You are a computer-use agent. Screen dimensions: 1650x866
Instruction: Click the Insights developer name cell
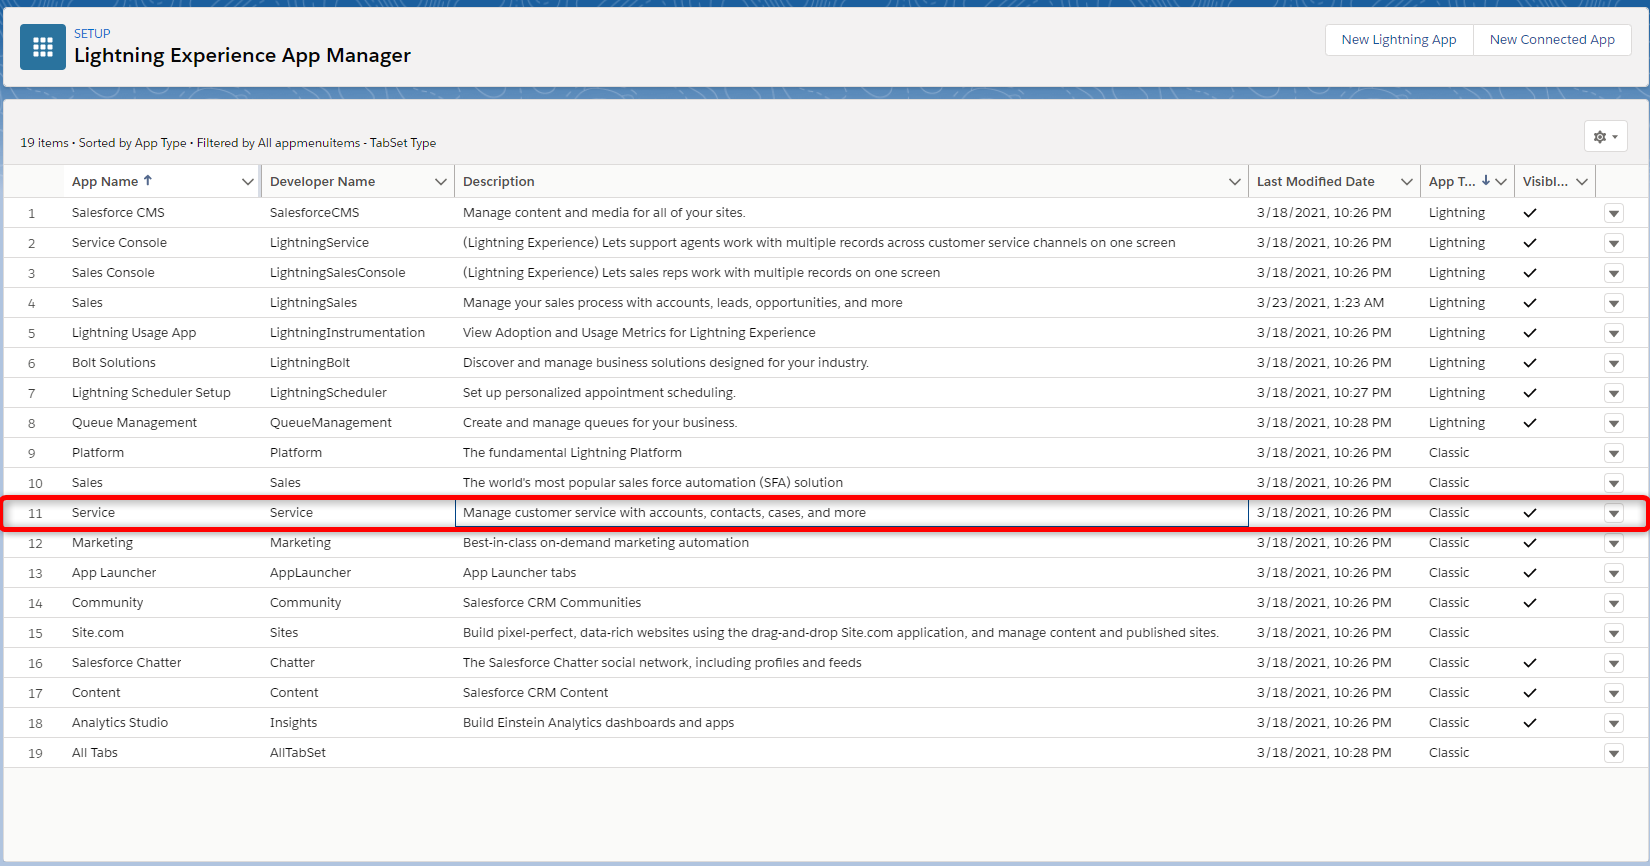coord(293,723)
